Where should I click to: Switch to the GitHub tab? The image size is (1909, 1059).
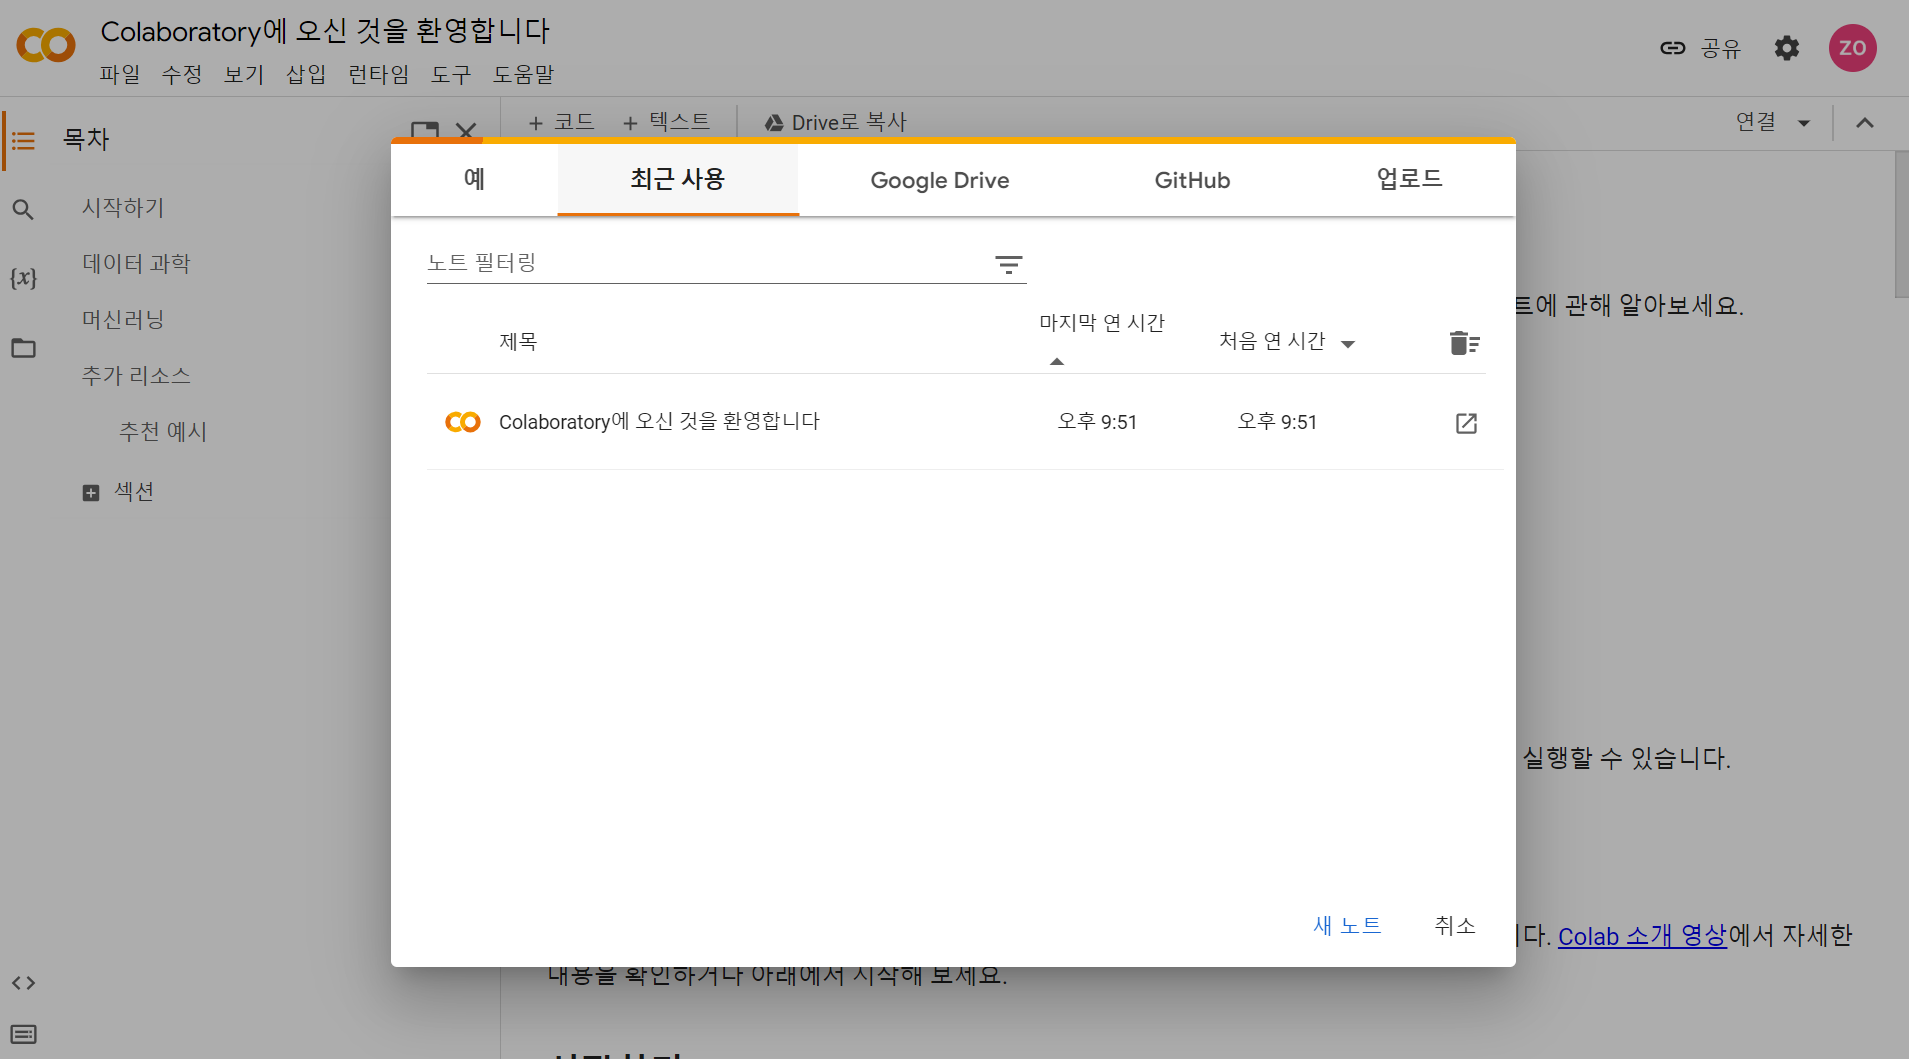[x=1192, y=180]
